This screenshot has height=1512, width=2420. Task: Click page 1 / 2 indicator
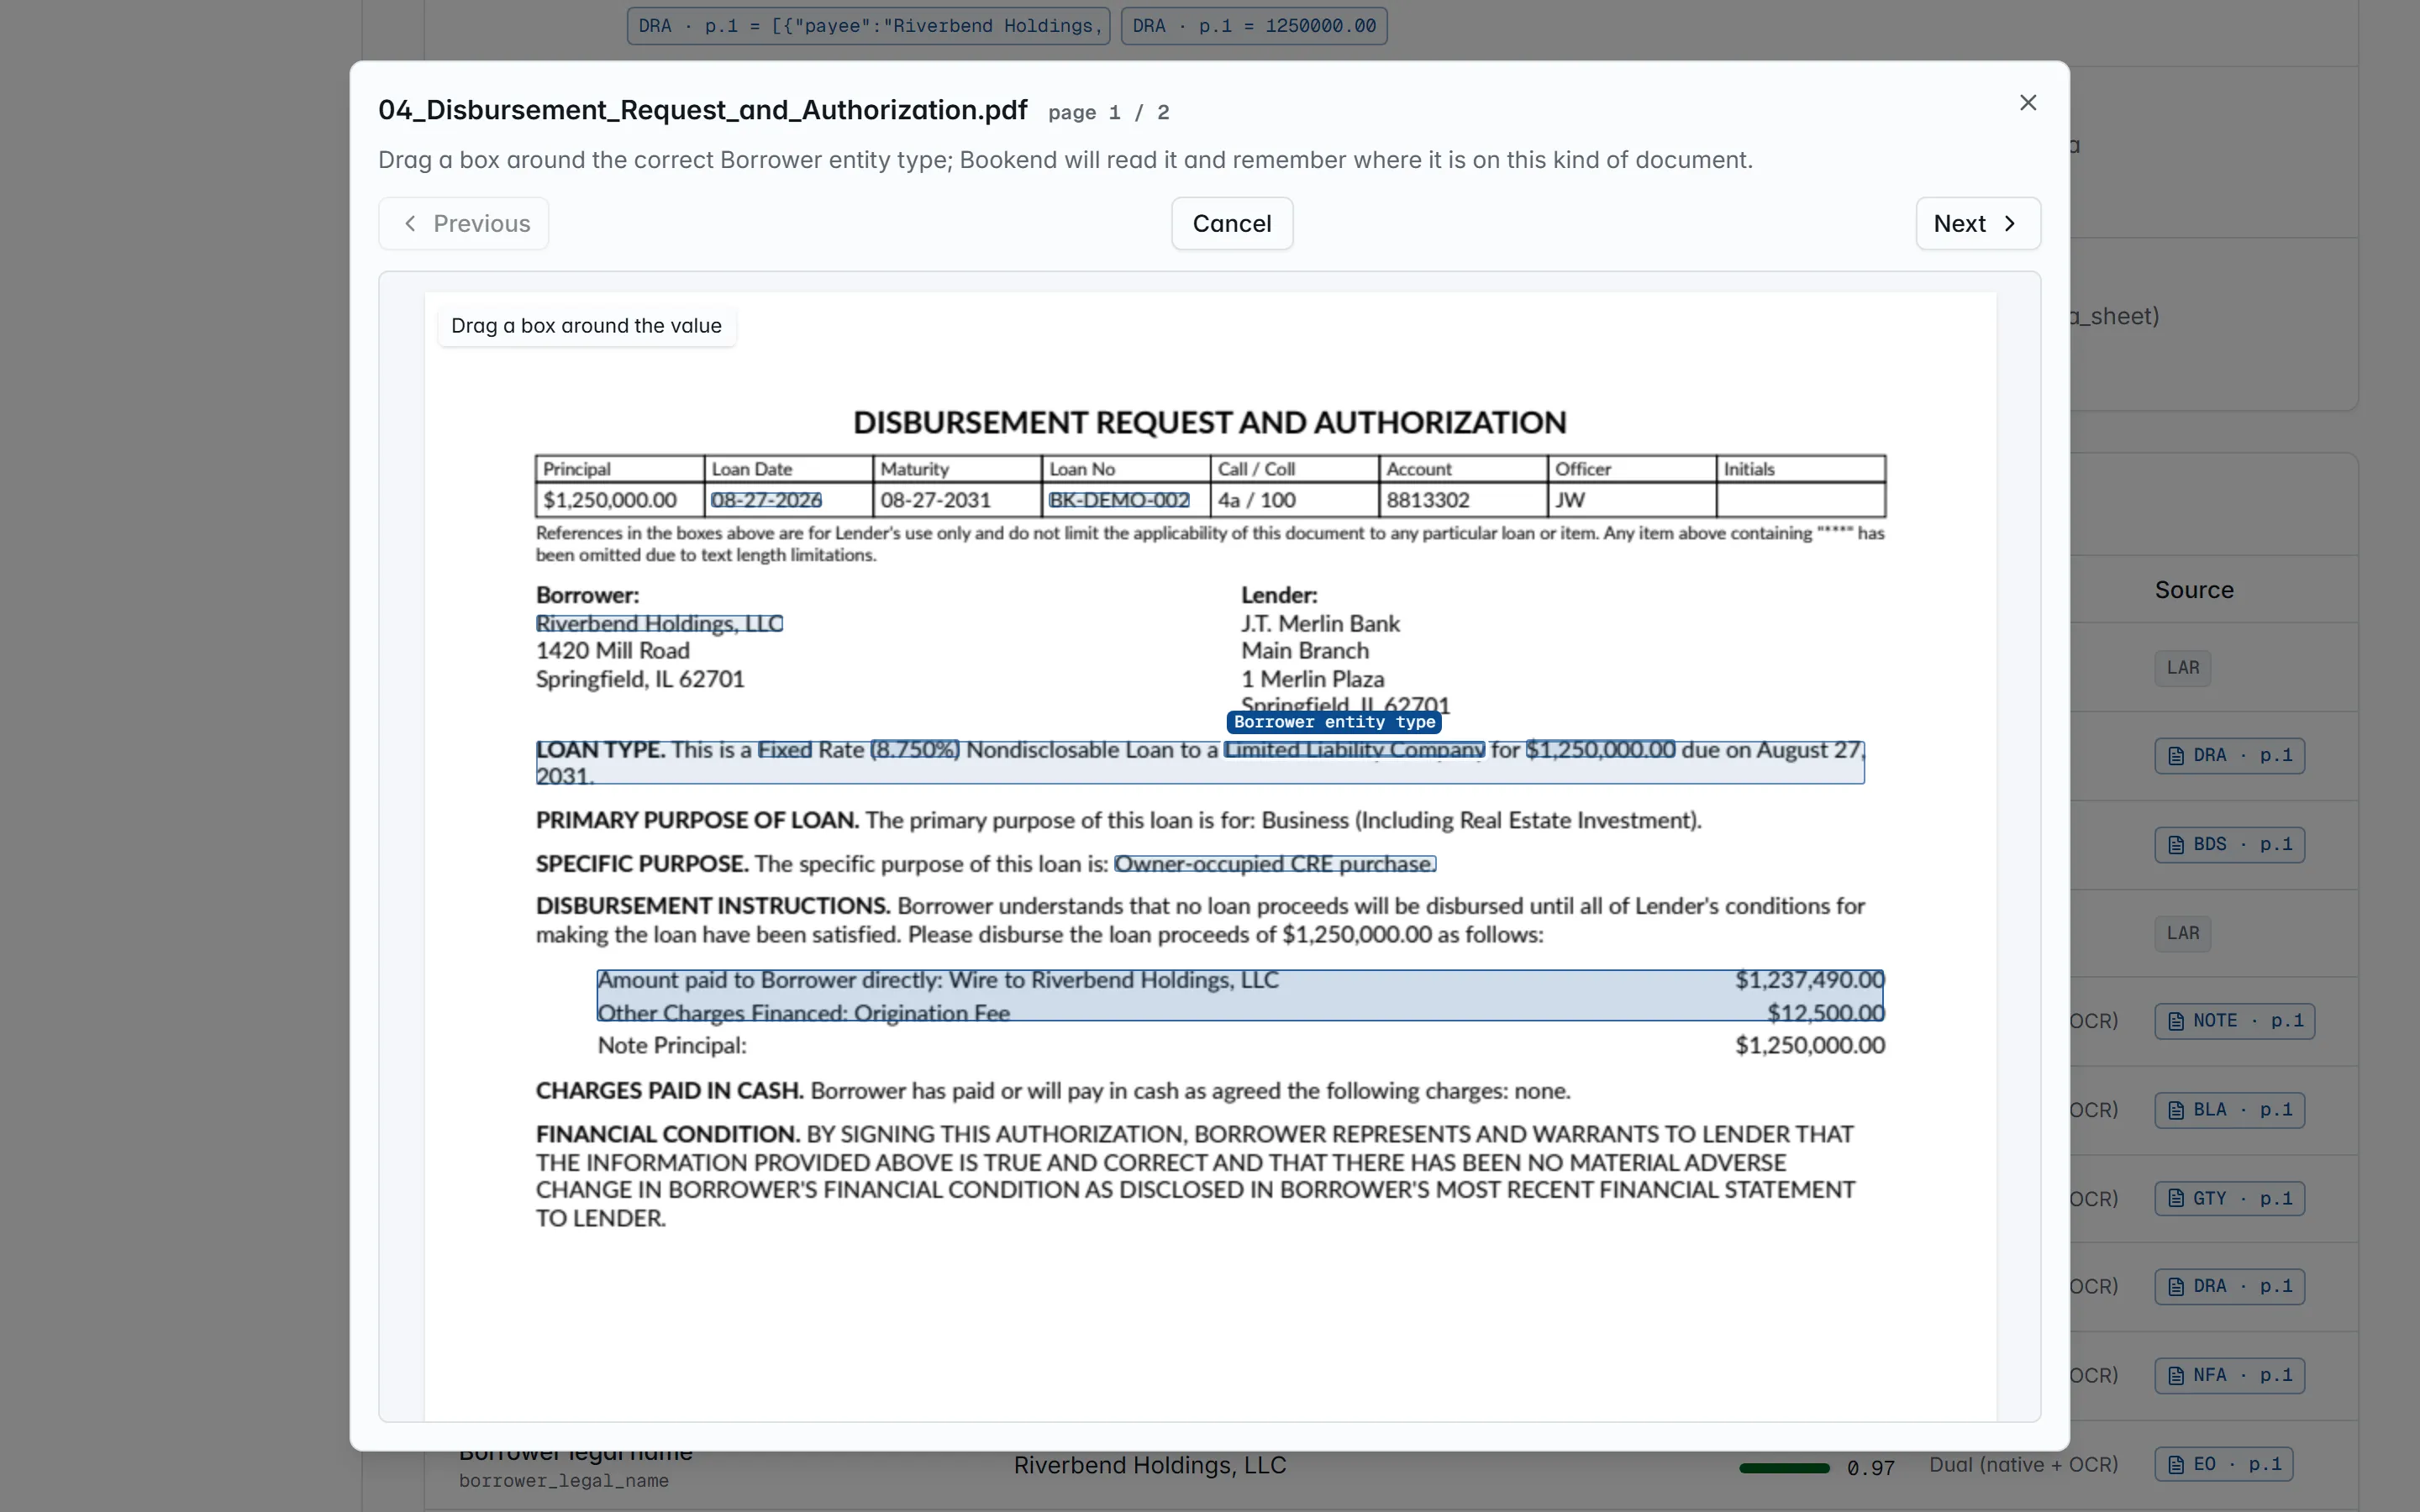(x=1108, y=113)
